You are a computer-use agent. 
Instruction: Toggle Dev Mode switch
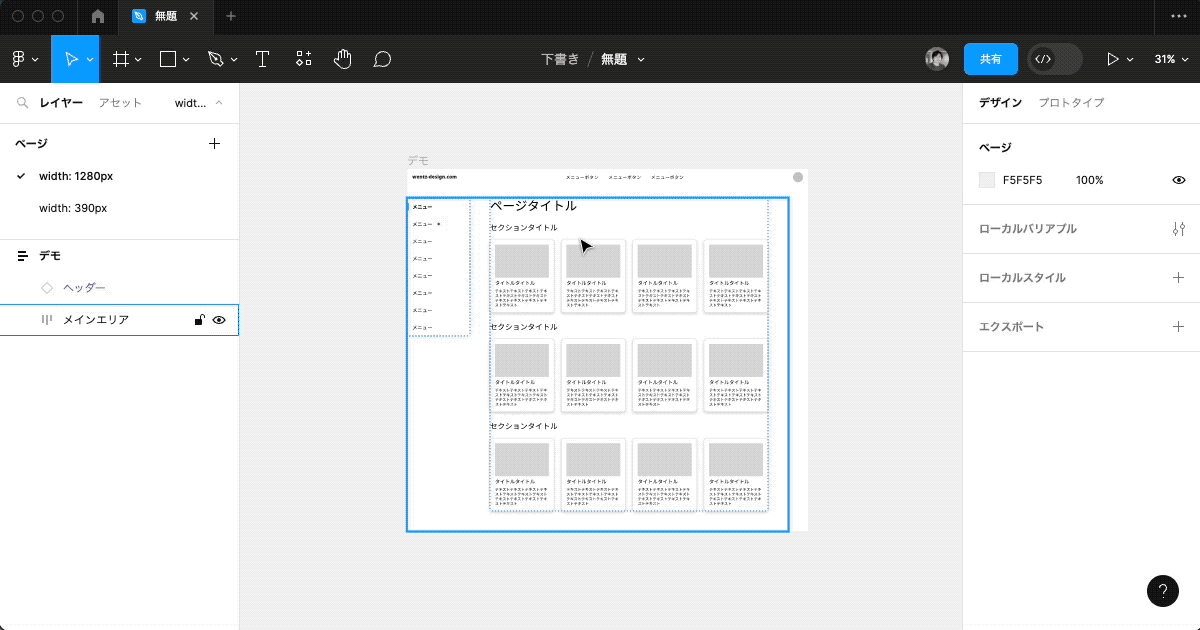(1055, 59)
